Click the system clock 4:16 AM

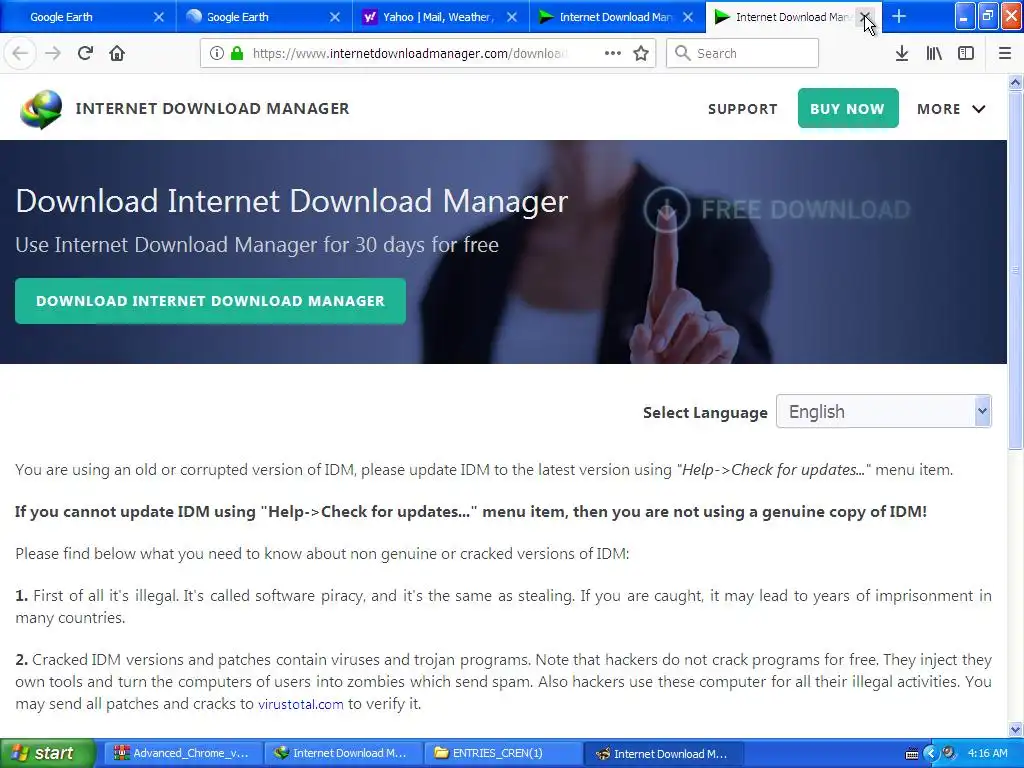point(987,753)
